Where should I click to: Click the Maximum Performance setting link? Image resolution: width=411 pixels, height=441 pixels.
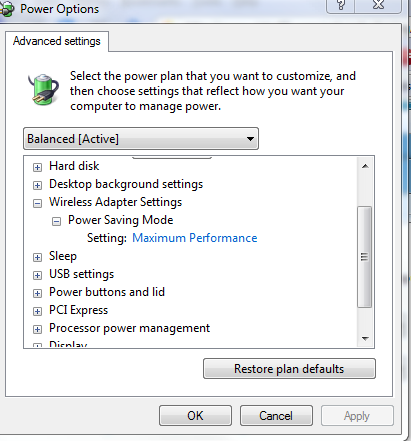point(195,238)
